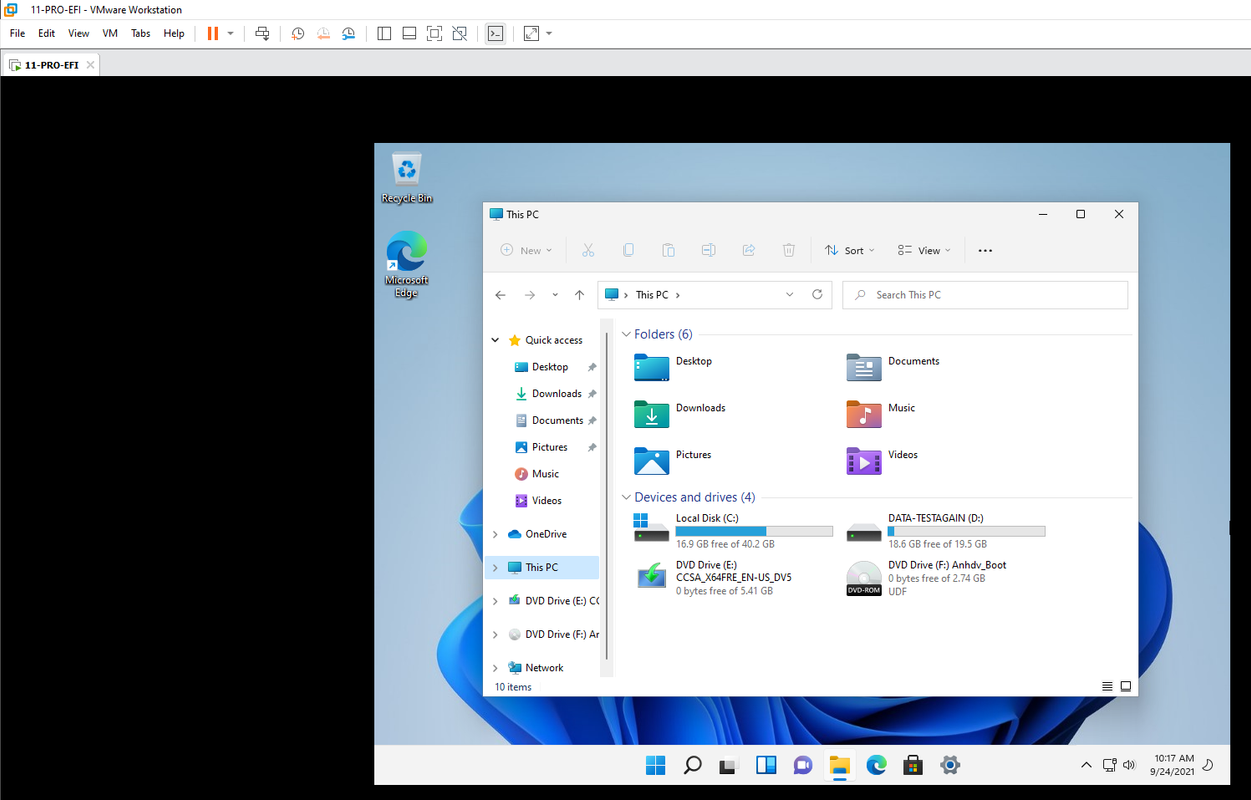Go back with the left arrow button

[x=501, y=295]
